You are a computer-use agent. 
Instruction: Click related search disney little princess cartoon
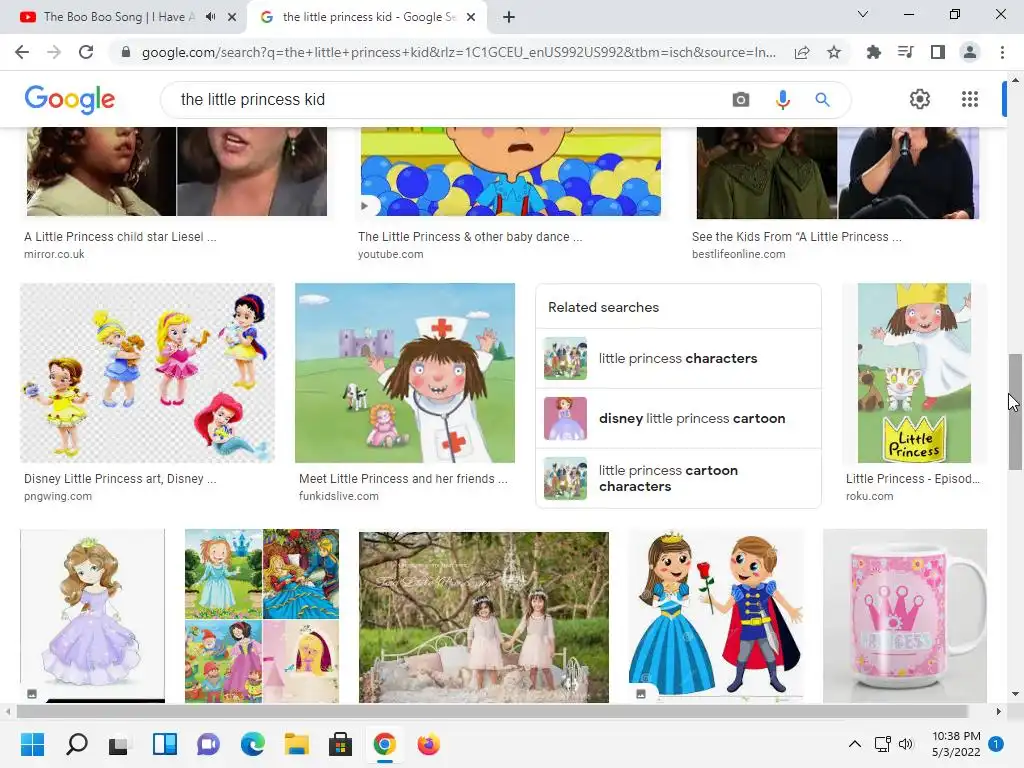(x=678, y=419)
